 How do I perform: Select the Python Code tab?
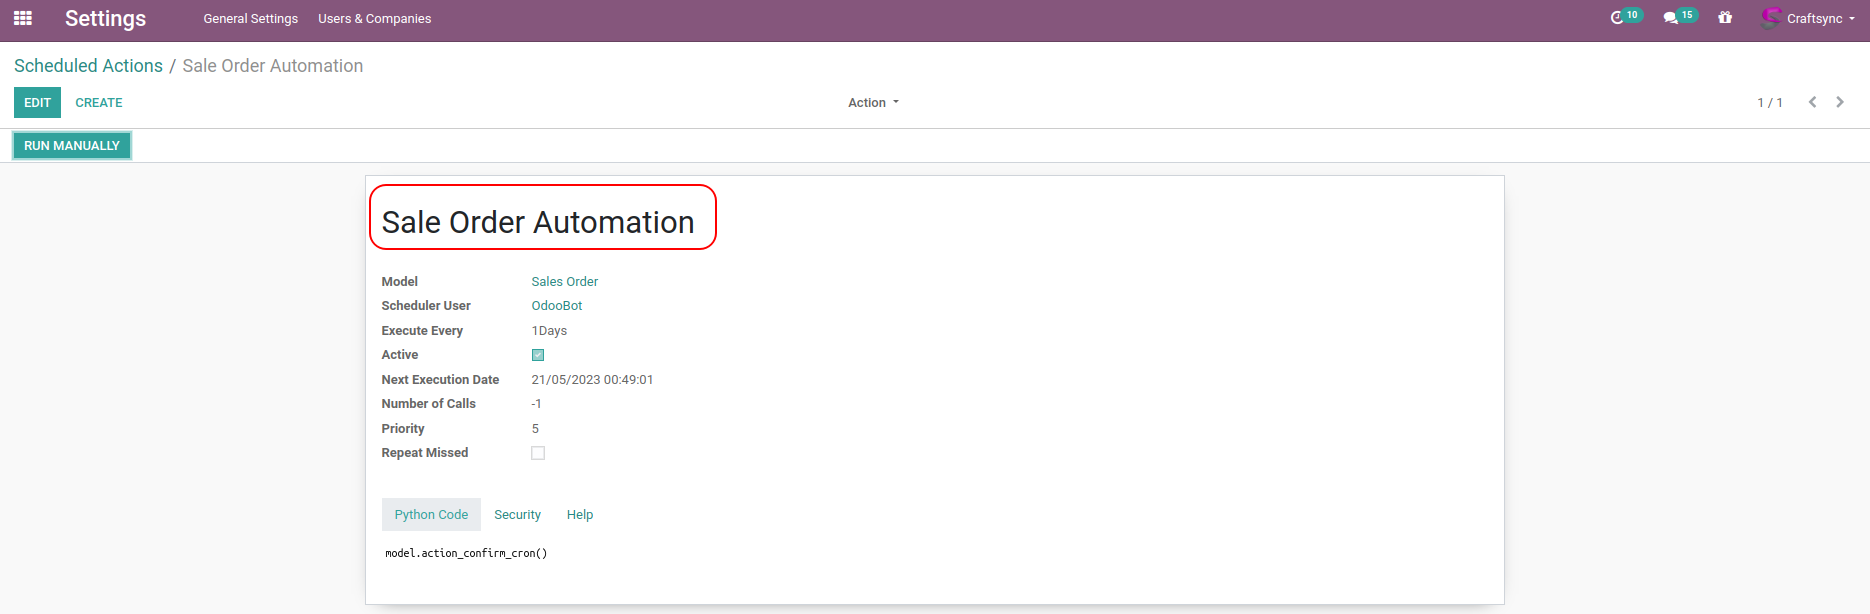coord(431,515)
